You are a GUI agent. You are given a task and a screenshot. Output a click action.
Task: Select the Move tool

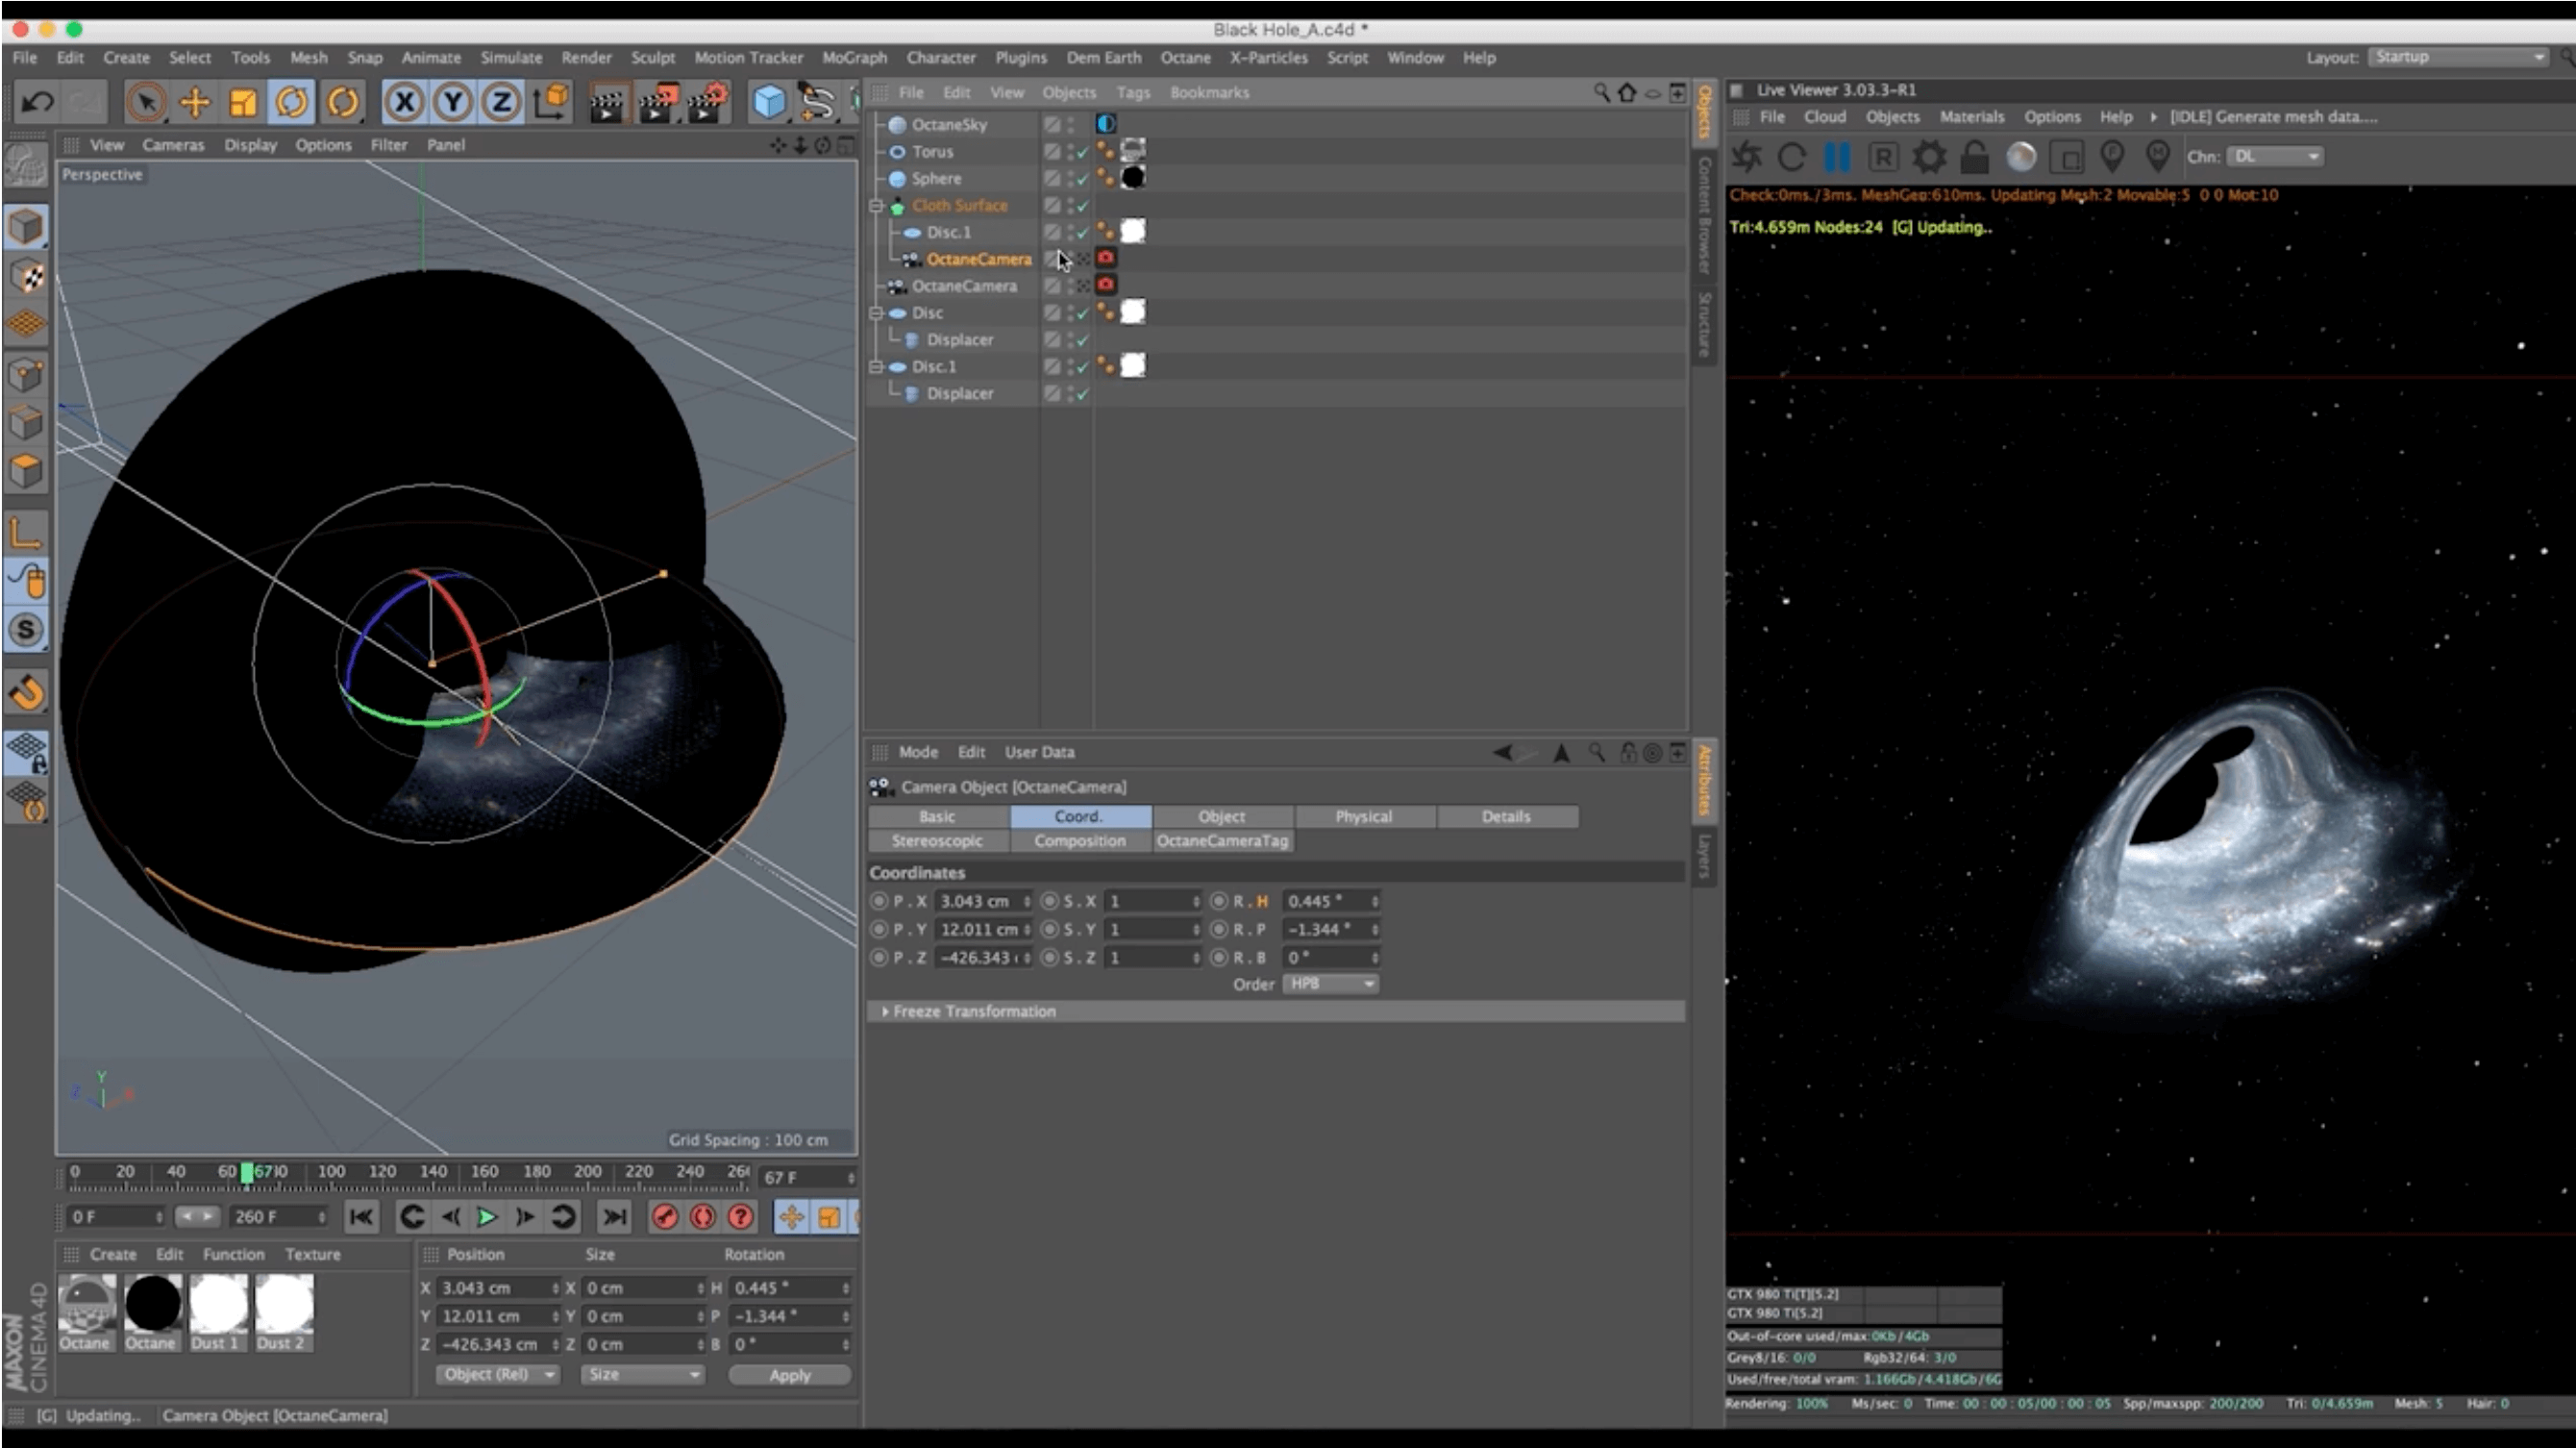tap(196, 102)
